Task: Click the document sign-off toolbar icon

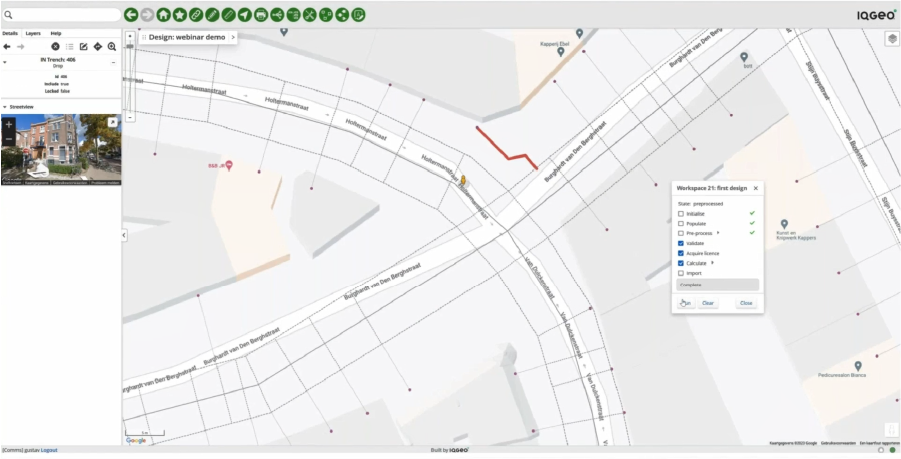Action: coord(359,15)
